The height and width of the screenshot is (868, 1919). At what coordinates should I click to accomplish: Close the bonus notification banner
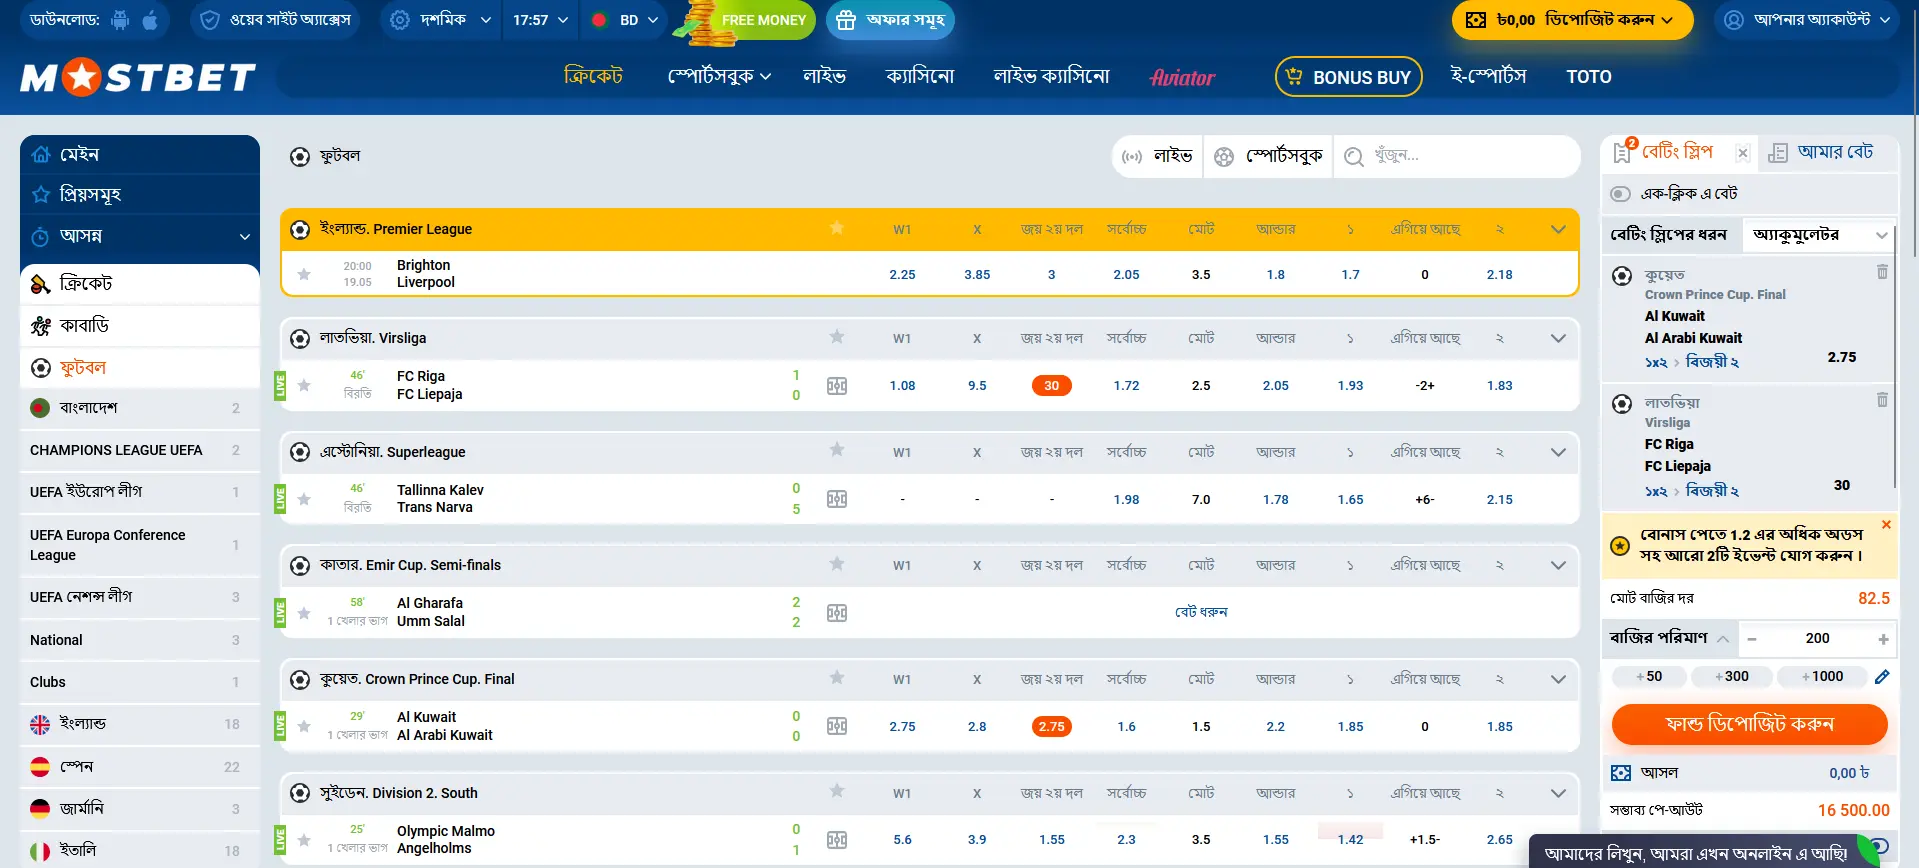[1886, 525]
